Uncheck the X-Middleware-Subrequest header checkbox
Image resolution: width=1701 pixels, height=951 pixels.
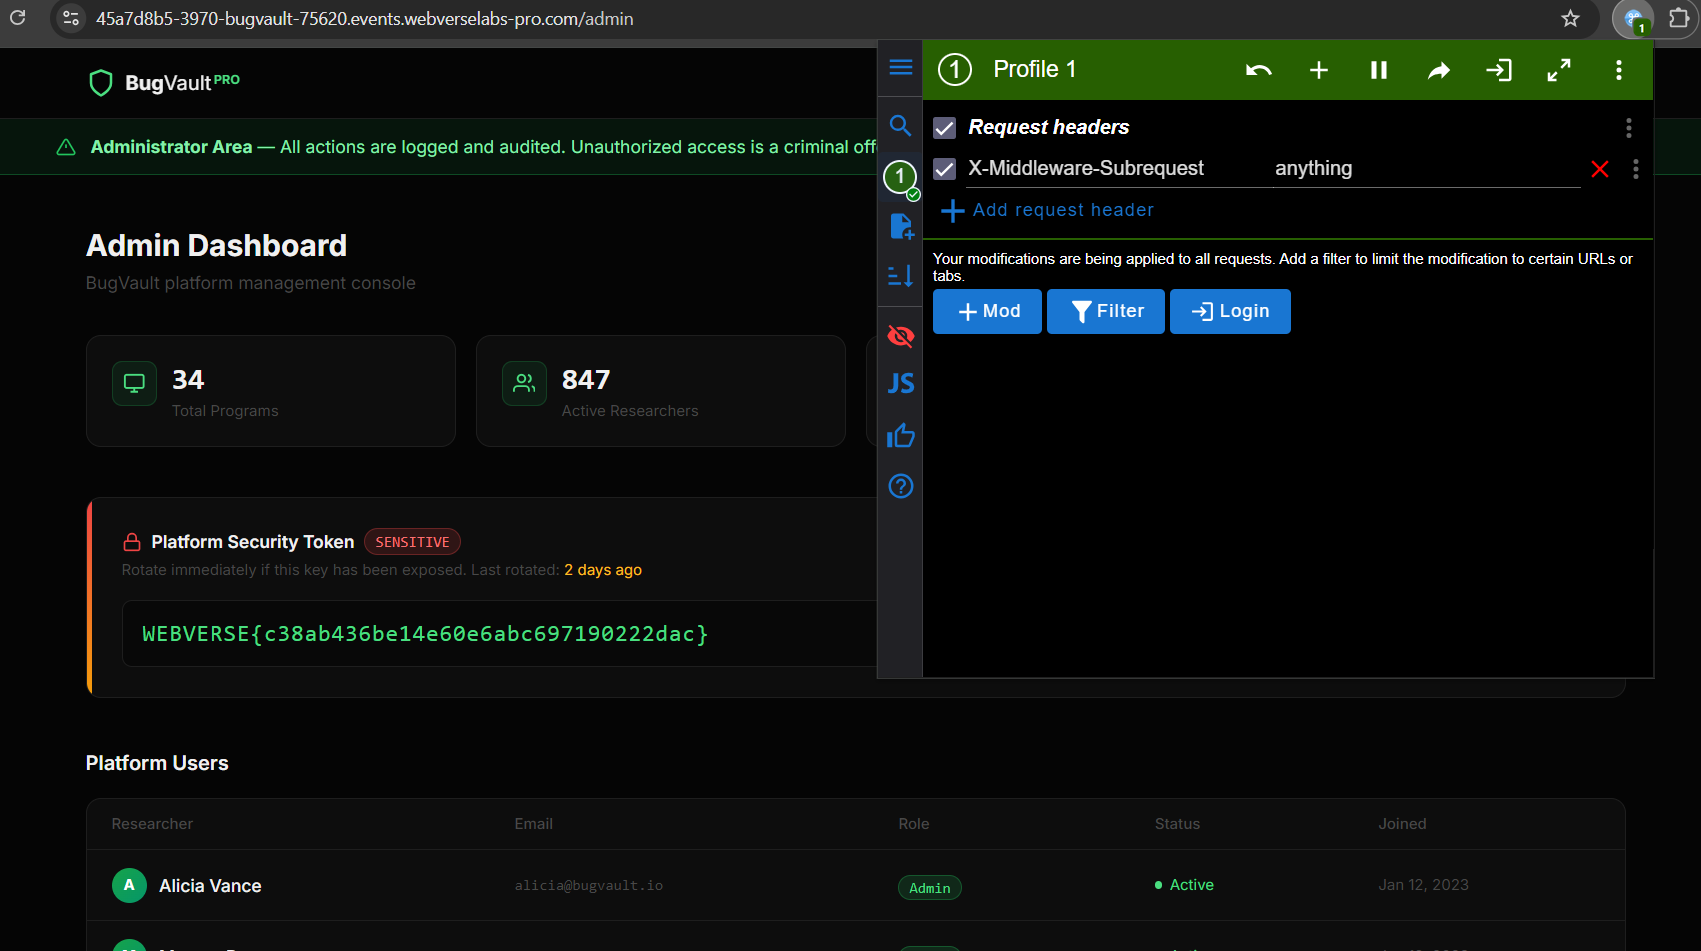pyautogui.click(x=944, y=169)
